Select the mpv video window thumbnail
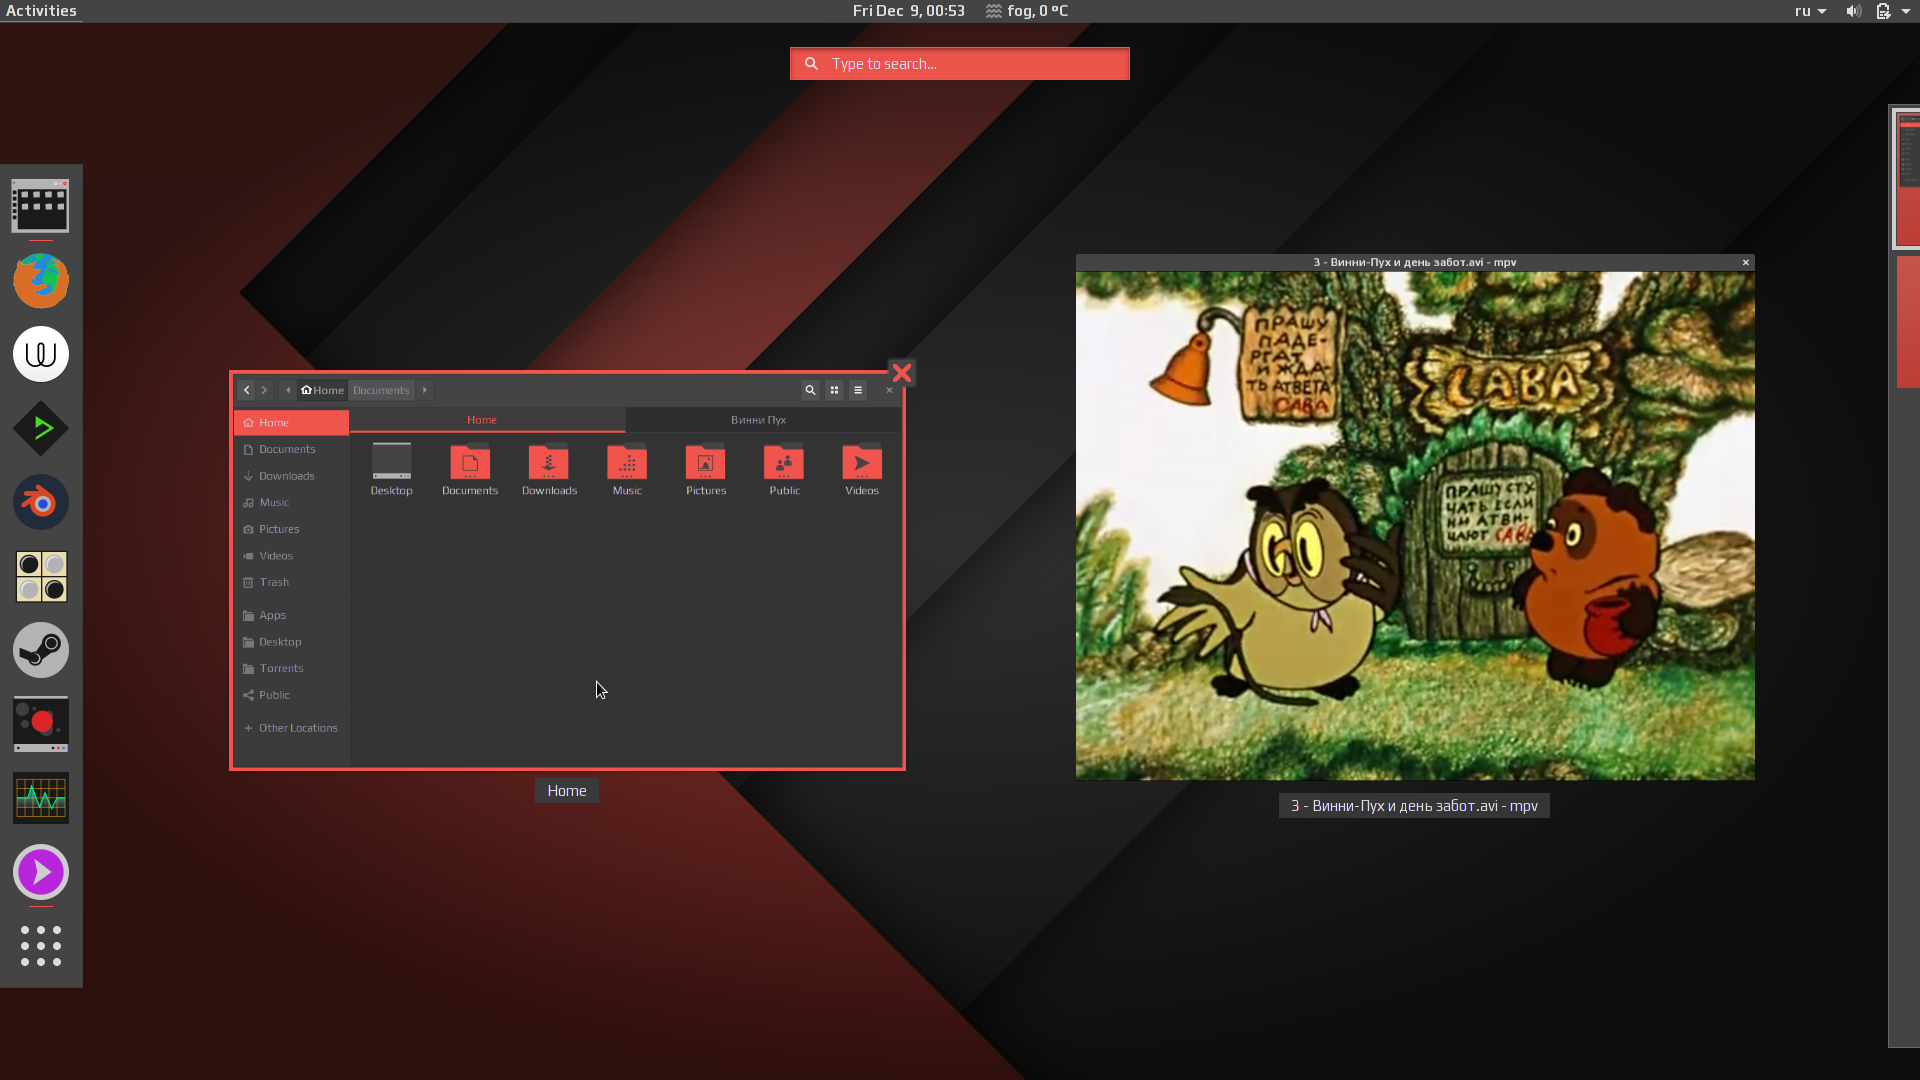The height and width of the screenshot is (1080, 1920). pos(1415,517)
